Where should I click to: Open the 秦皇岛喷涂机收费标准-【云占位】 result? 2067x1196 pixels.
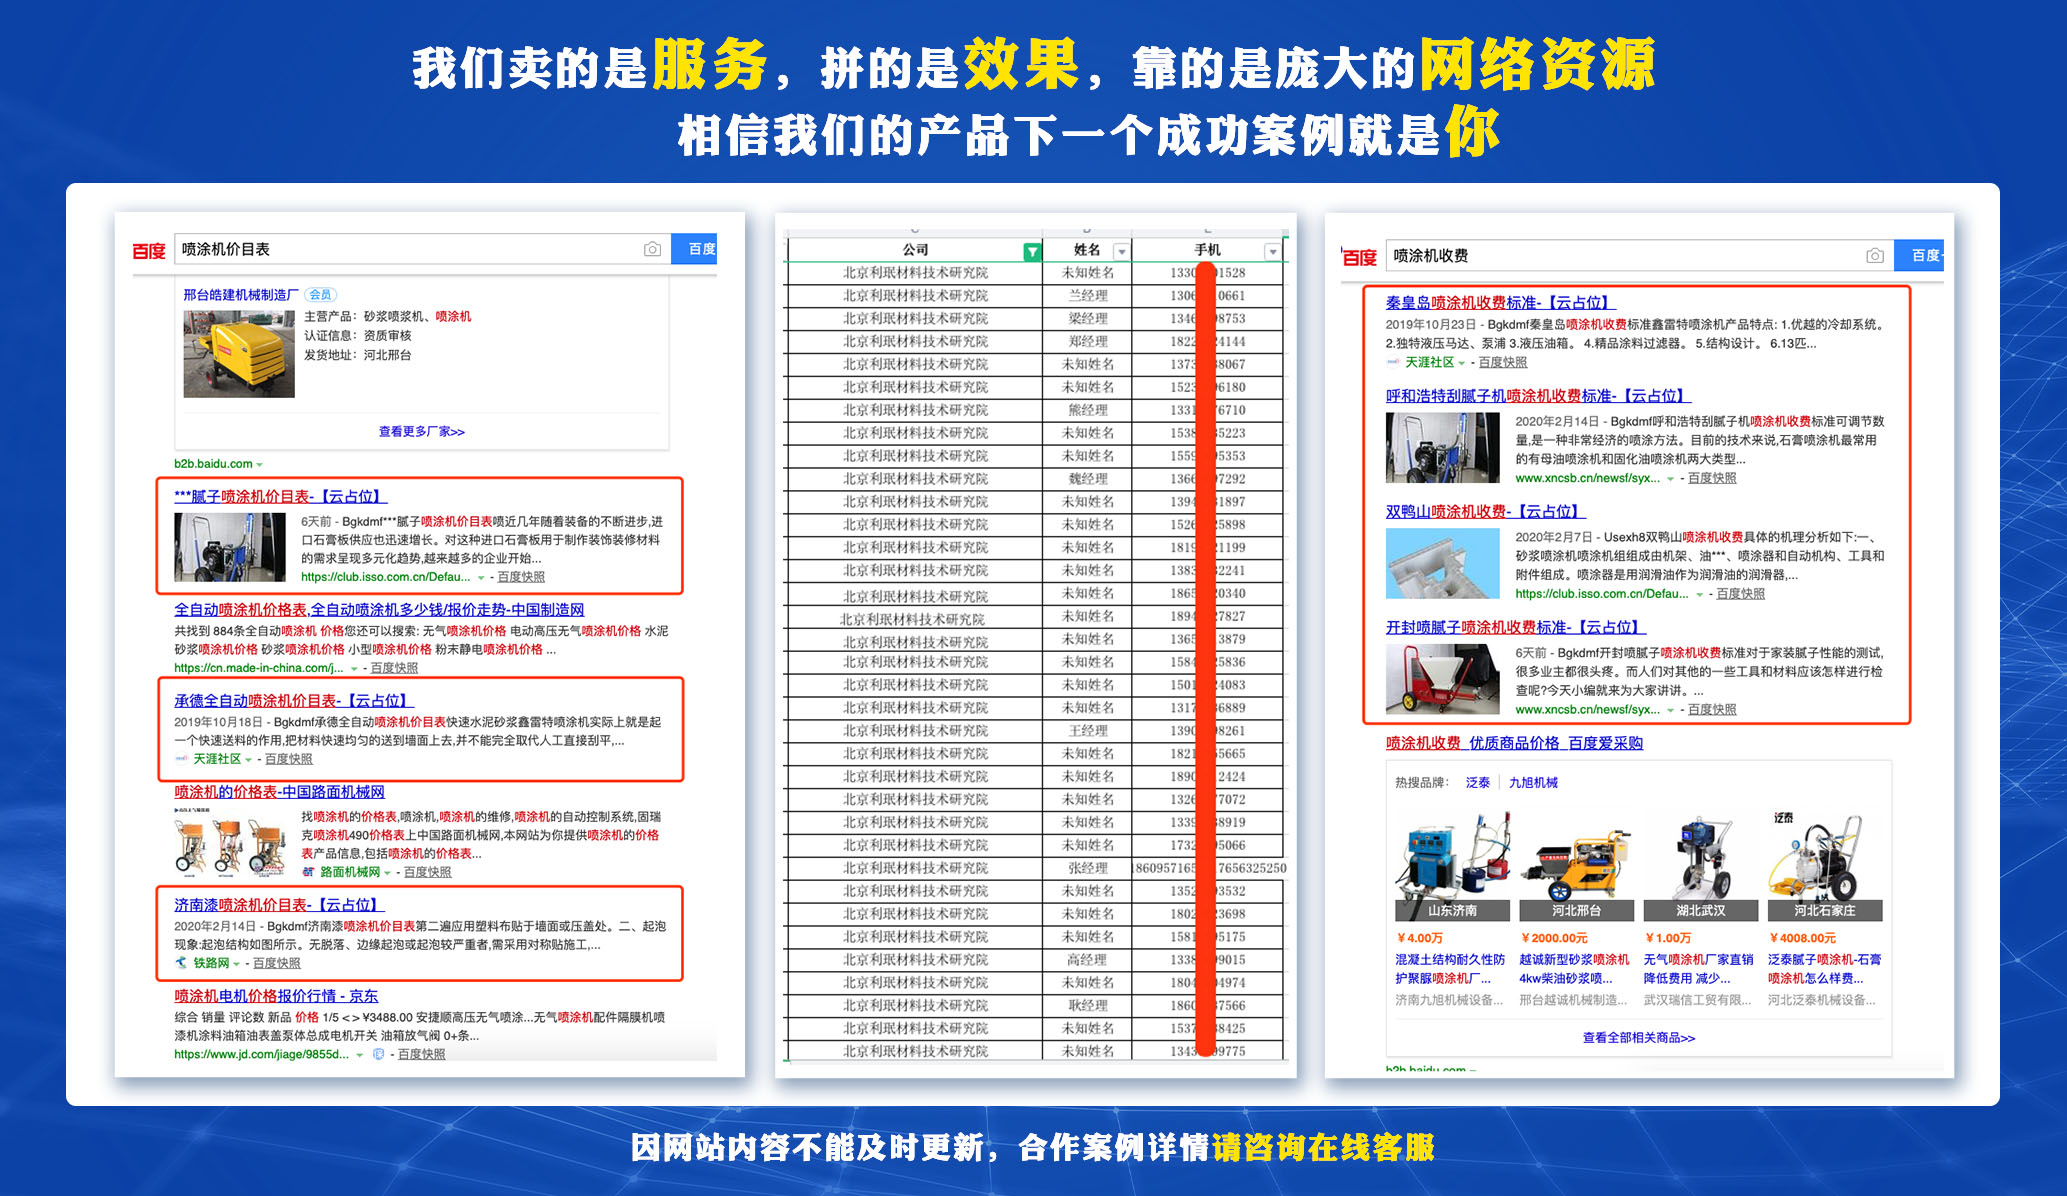pyautogui.click(x=1501, y=302)
